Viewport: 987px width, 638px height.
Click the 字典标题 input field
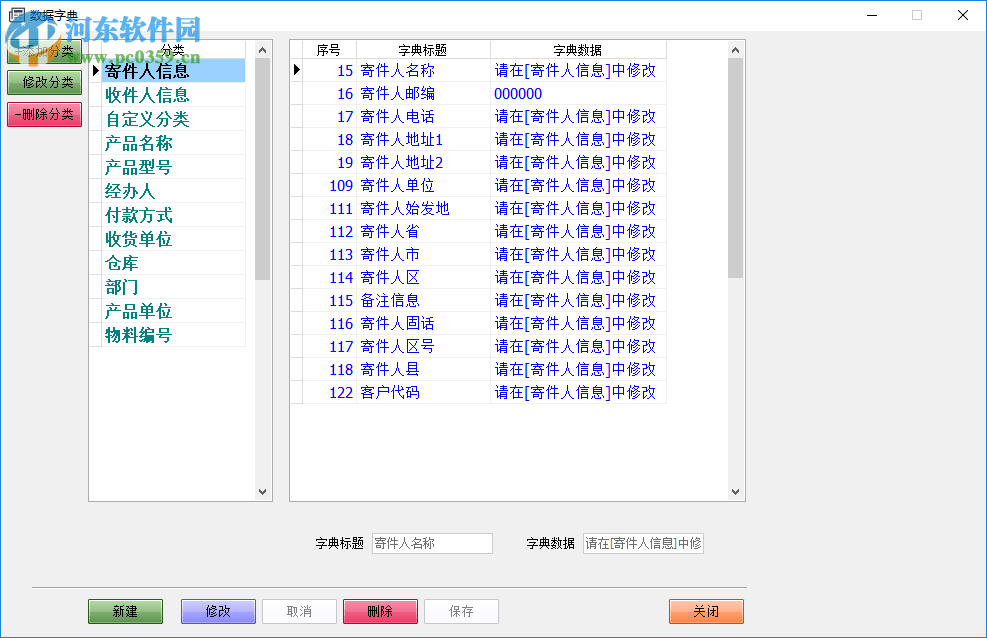432,543
